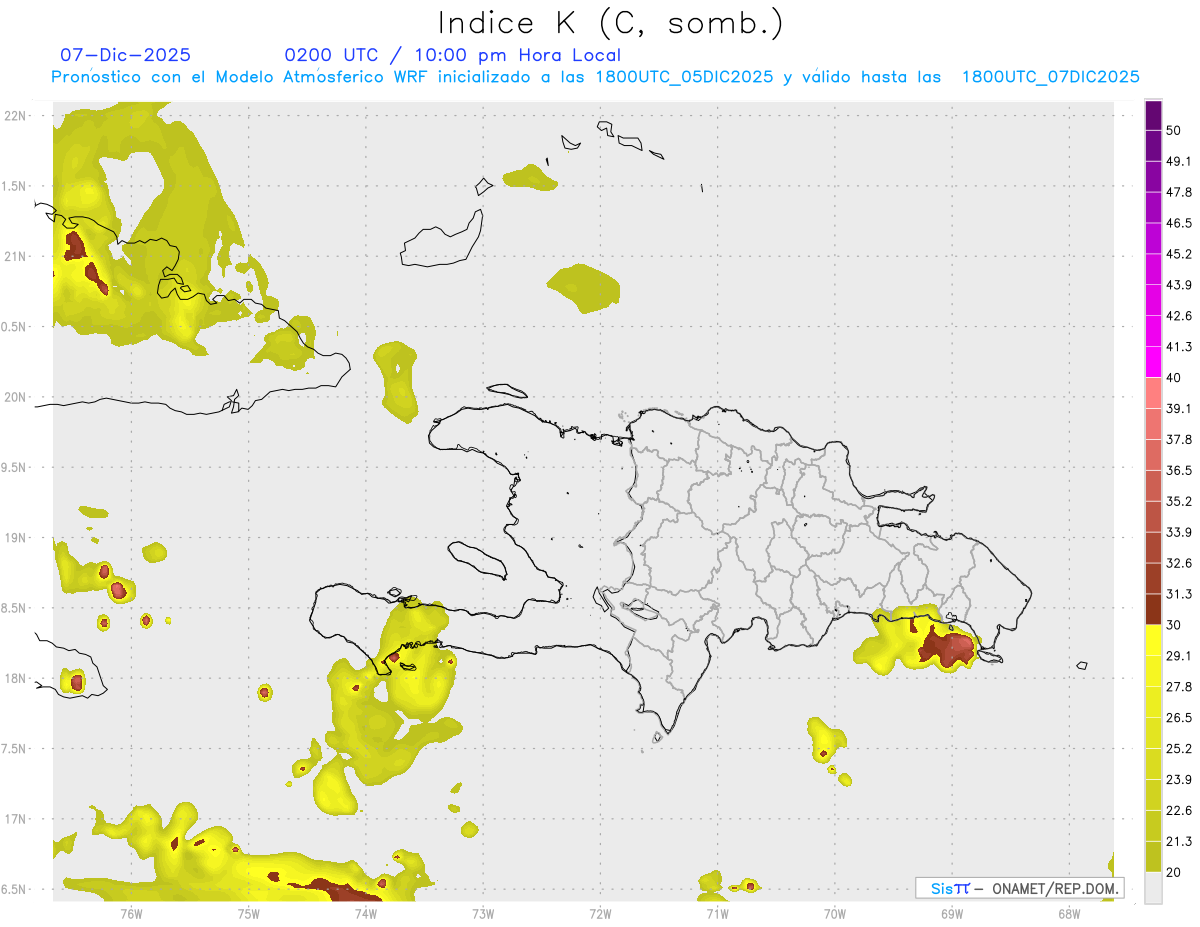Pick the bright yellow swatch between 29.1 and 30

(x=1153, y=640)
